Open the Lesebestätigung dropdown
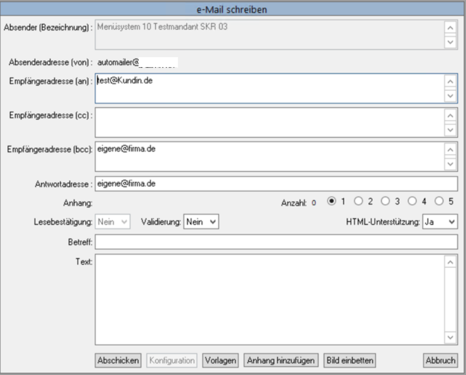Screen dimensions: 466x375 113,222
